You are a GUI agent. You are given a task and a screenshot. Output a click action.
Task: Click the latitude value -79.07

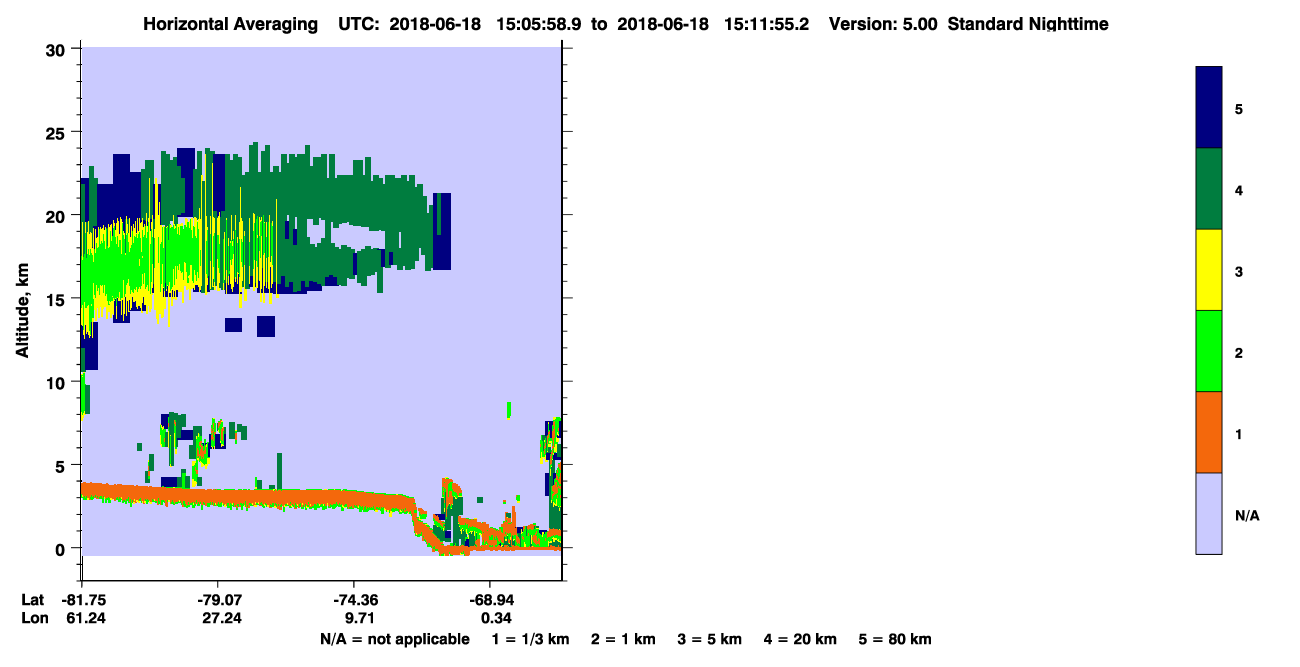(x=218, y=600)
